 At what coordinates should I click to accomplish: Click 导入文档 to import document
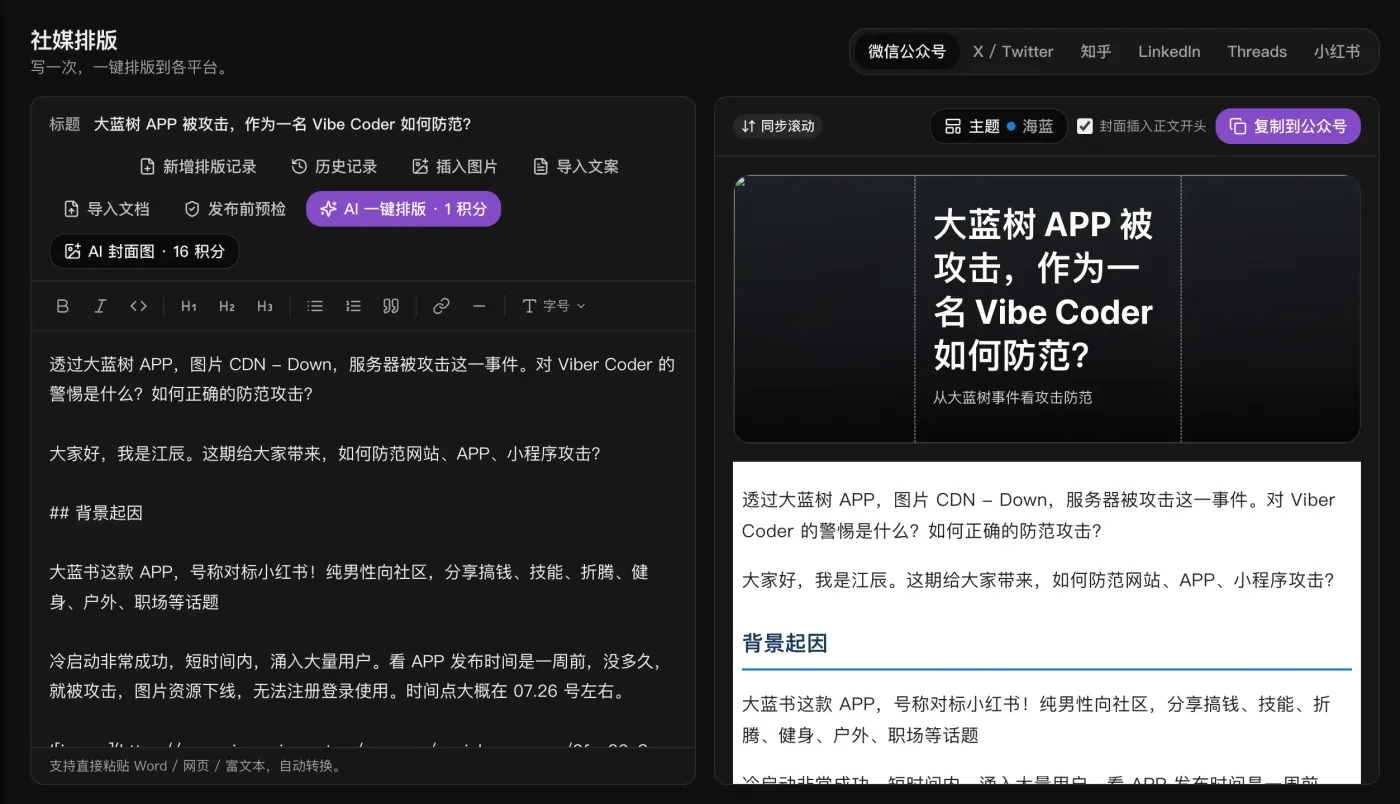(106, 209)
